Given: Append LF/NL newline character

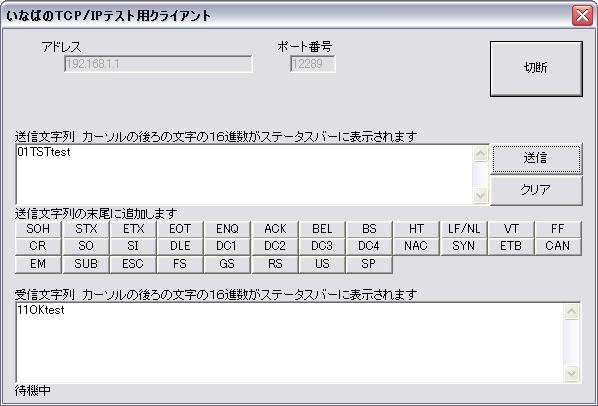Looking at the screenshot, I should coord(464,229).
